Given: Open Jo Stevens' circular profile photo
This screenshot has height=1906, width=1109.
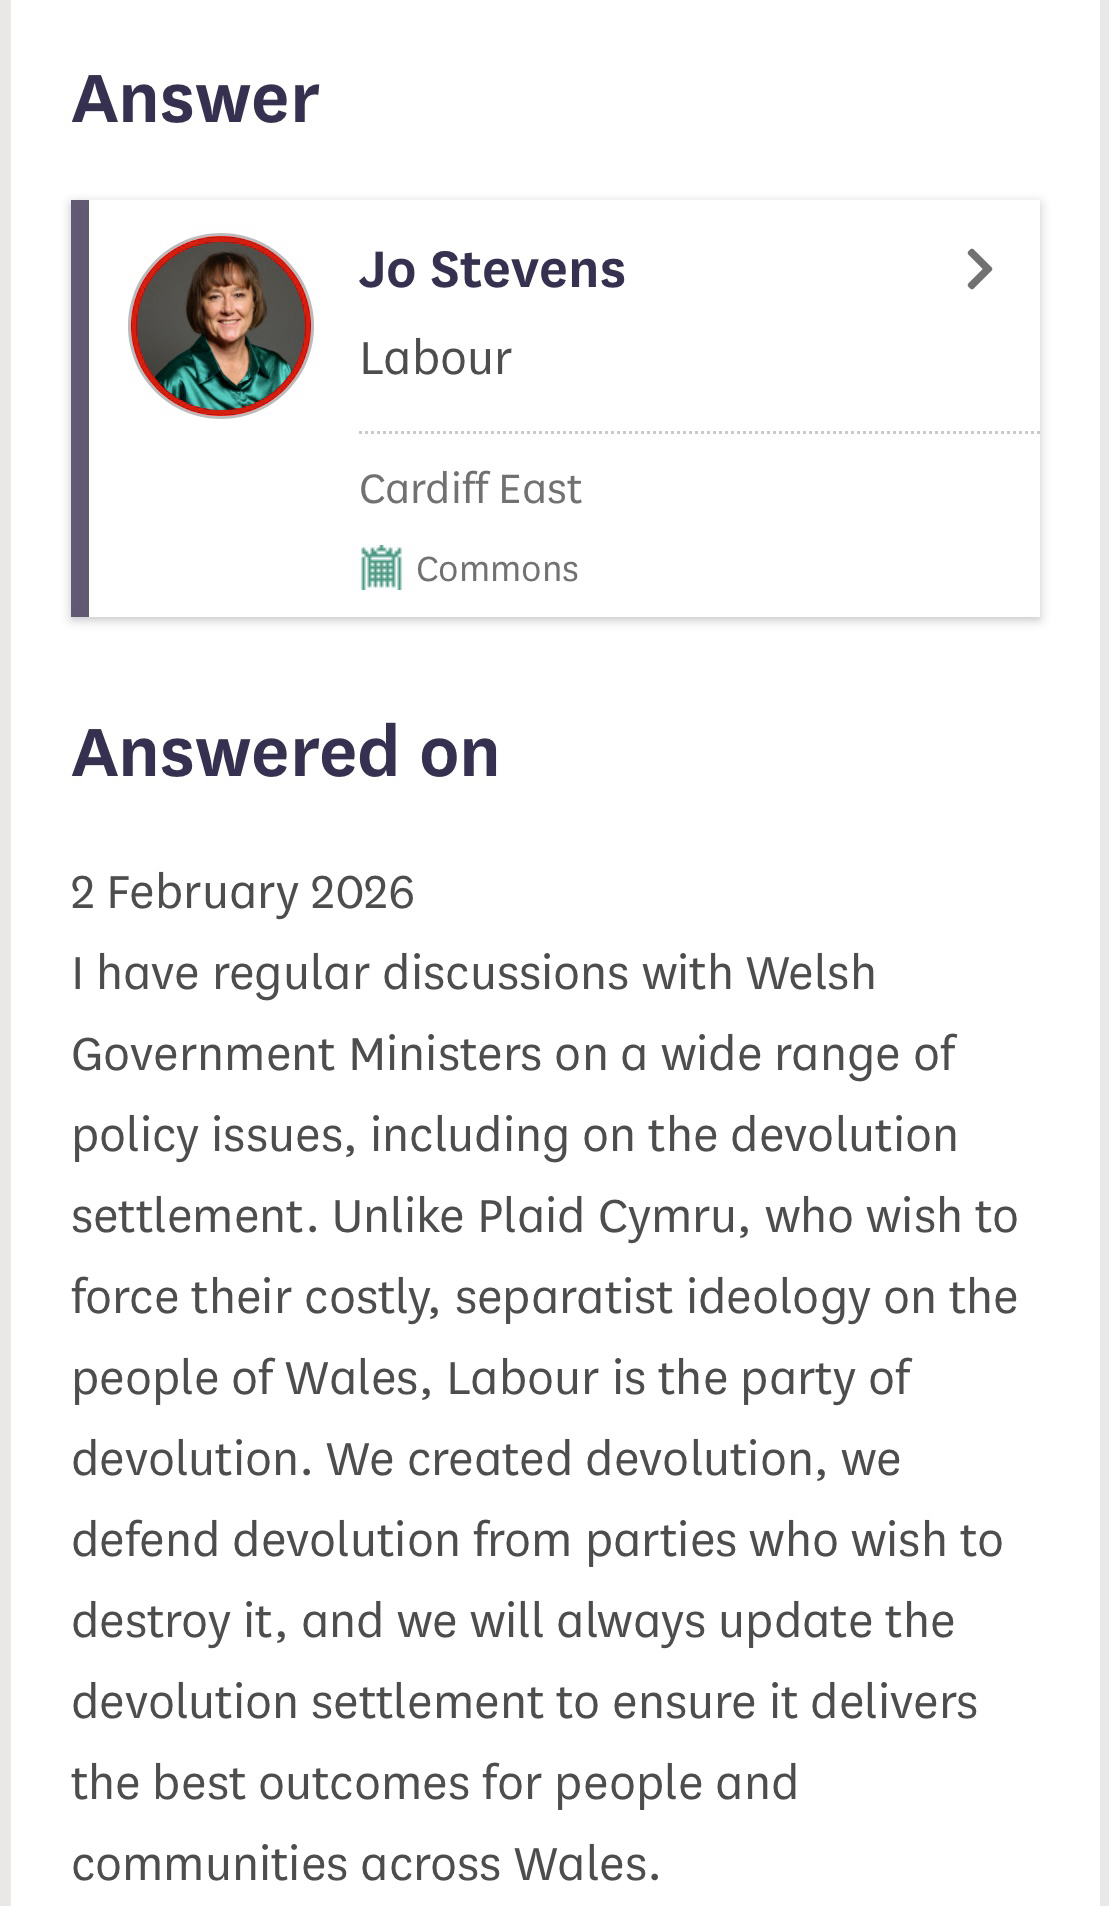Looking at the screenshot, I should click(x=221, y=326).
